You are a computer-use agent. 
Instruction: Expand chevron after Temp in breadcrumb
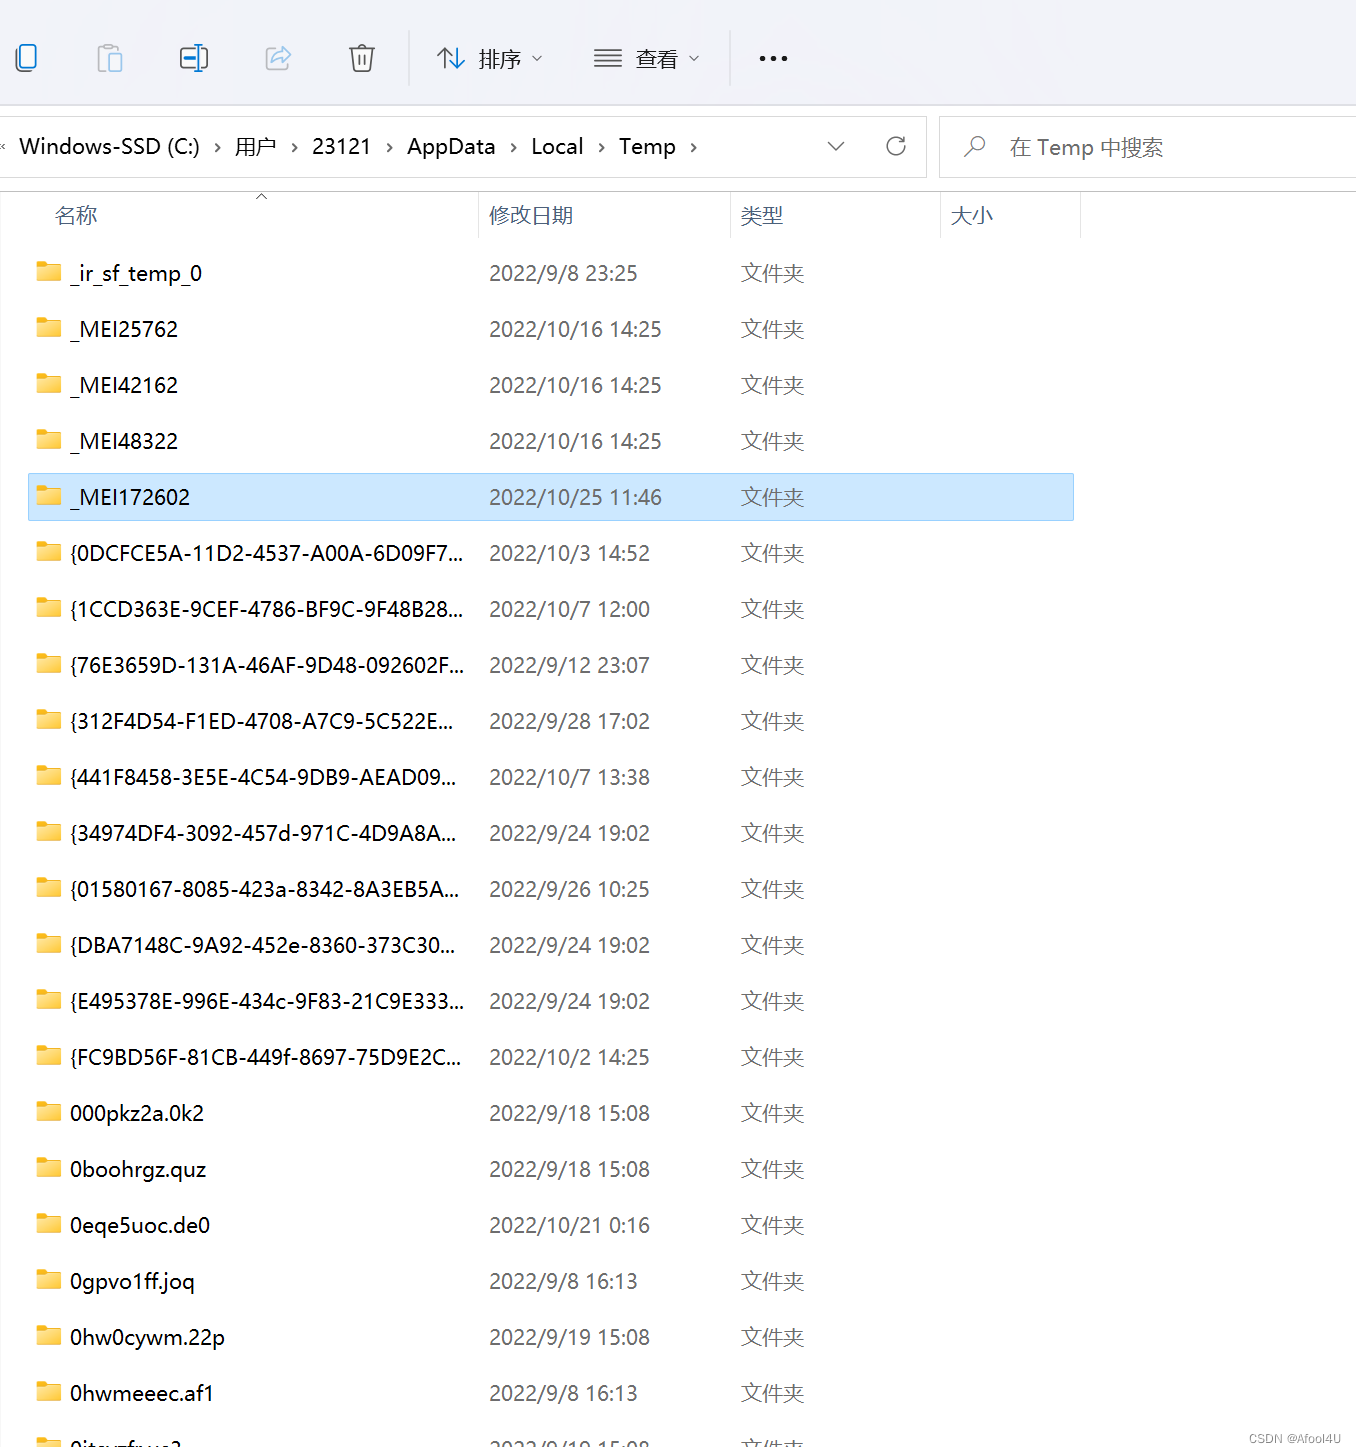coord(694,148)
